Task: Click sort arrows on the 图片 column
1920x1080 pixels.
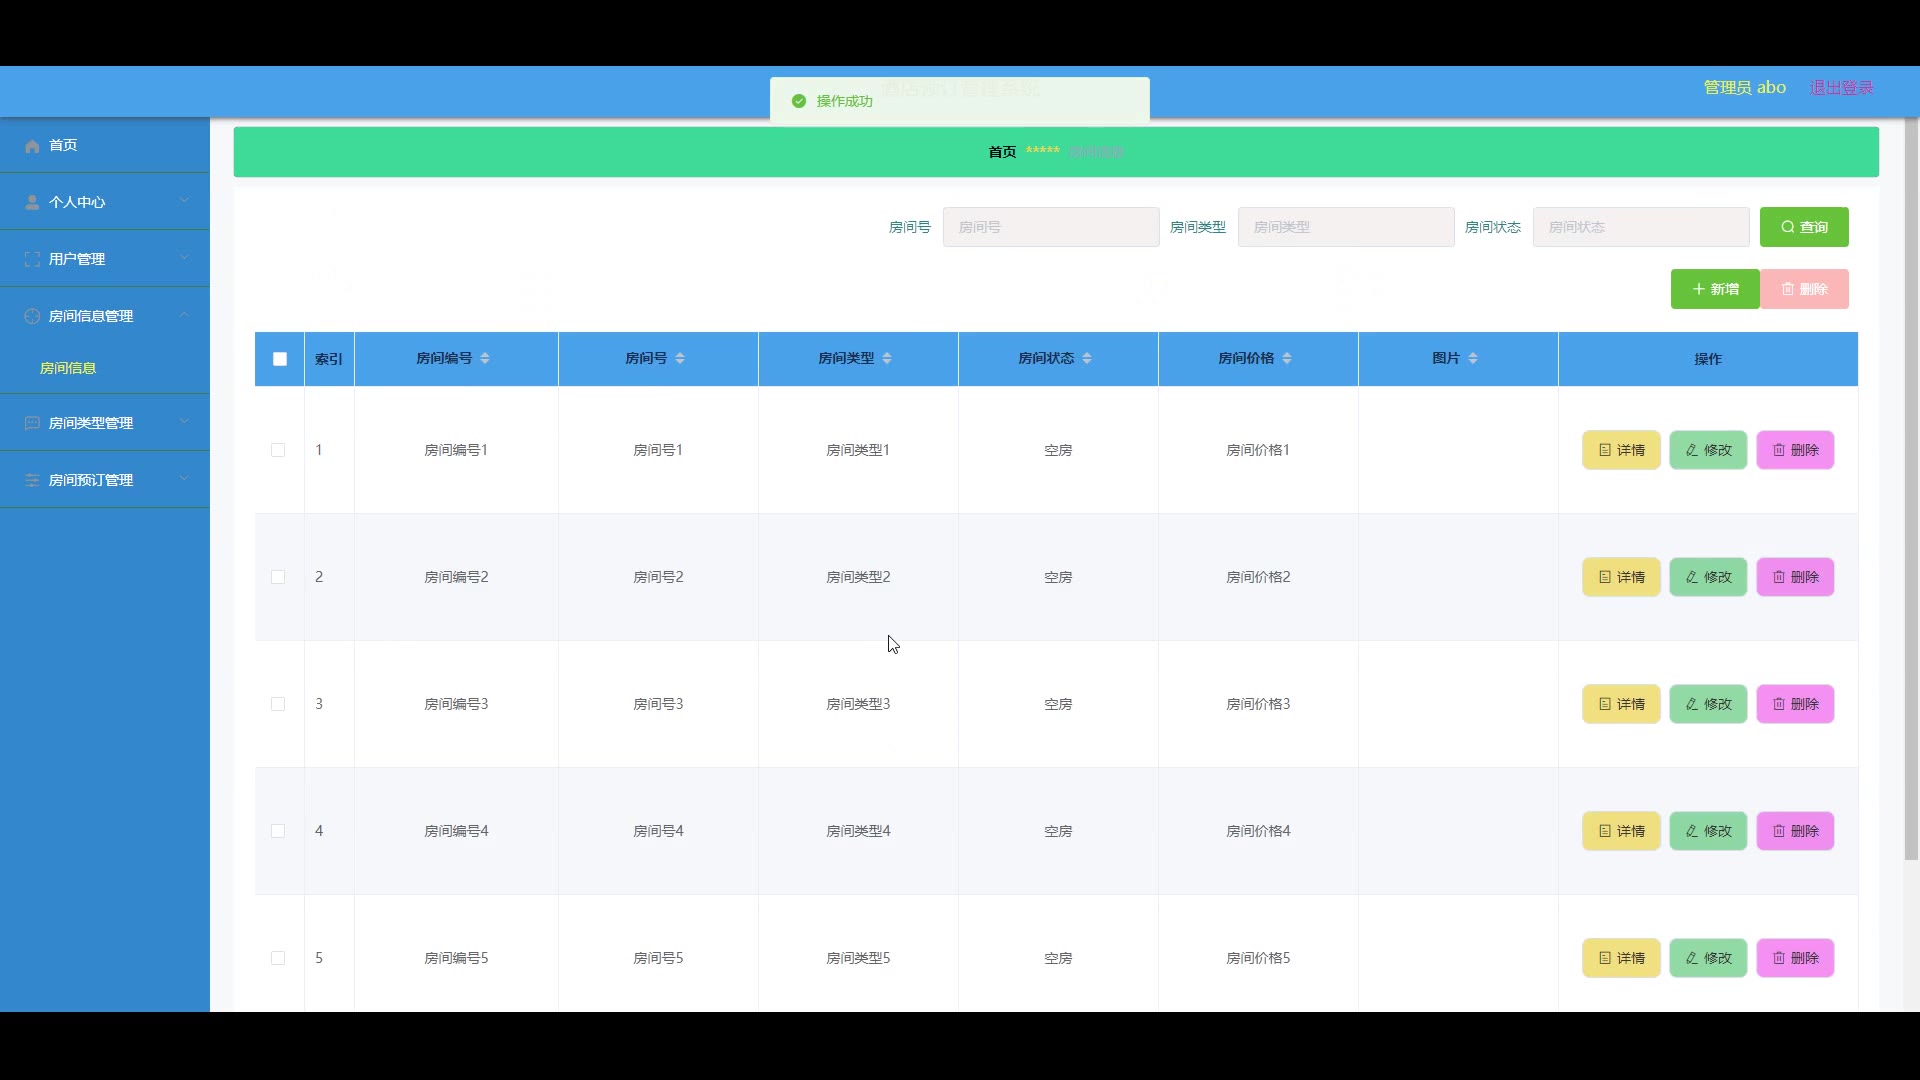Action: [x=1473, y=359]
